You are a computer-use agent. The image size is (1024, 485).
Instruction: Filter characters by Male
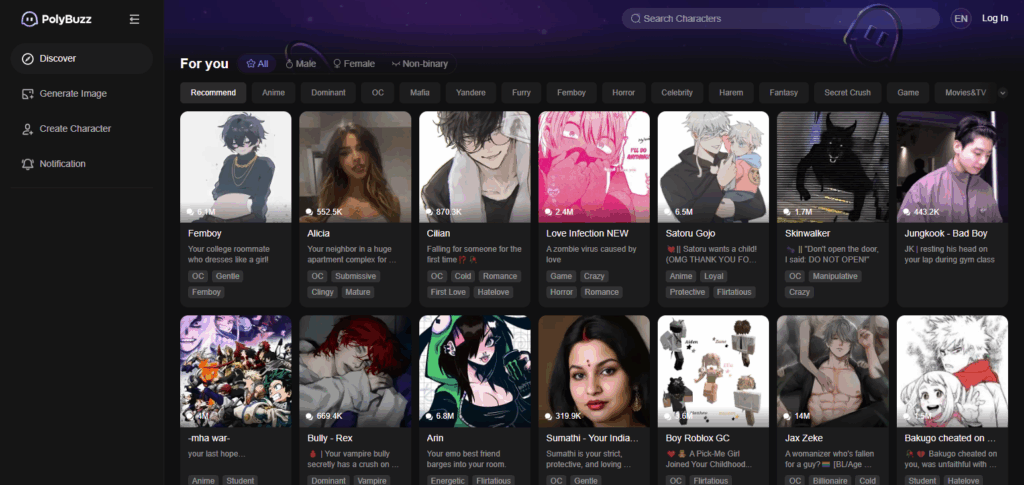tap(301, 64)
